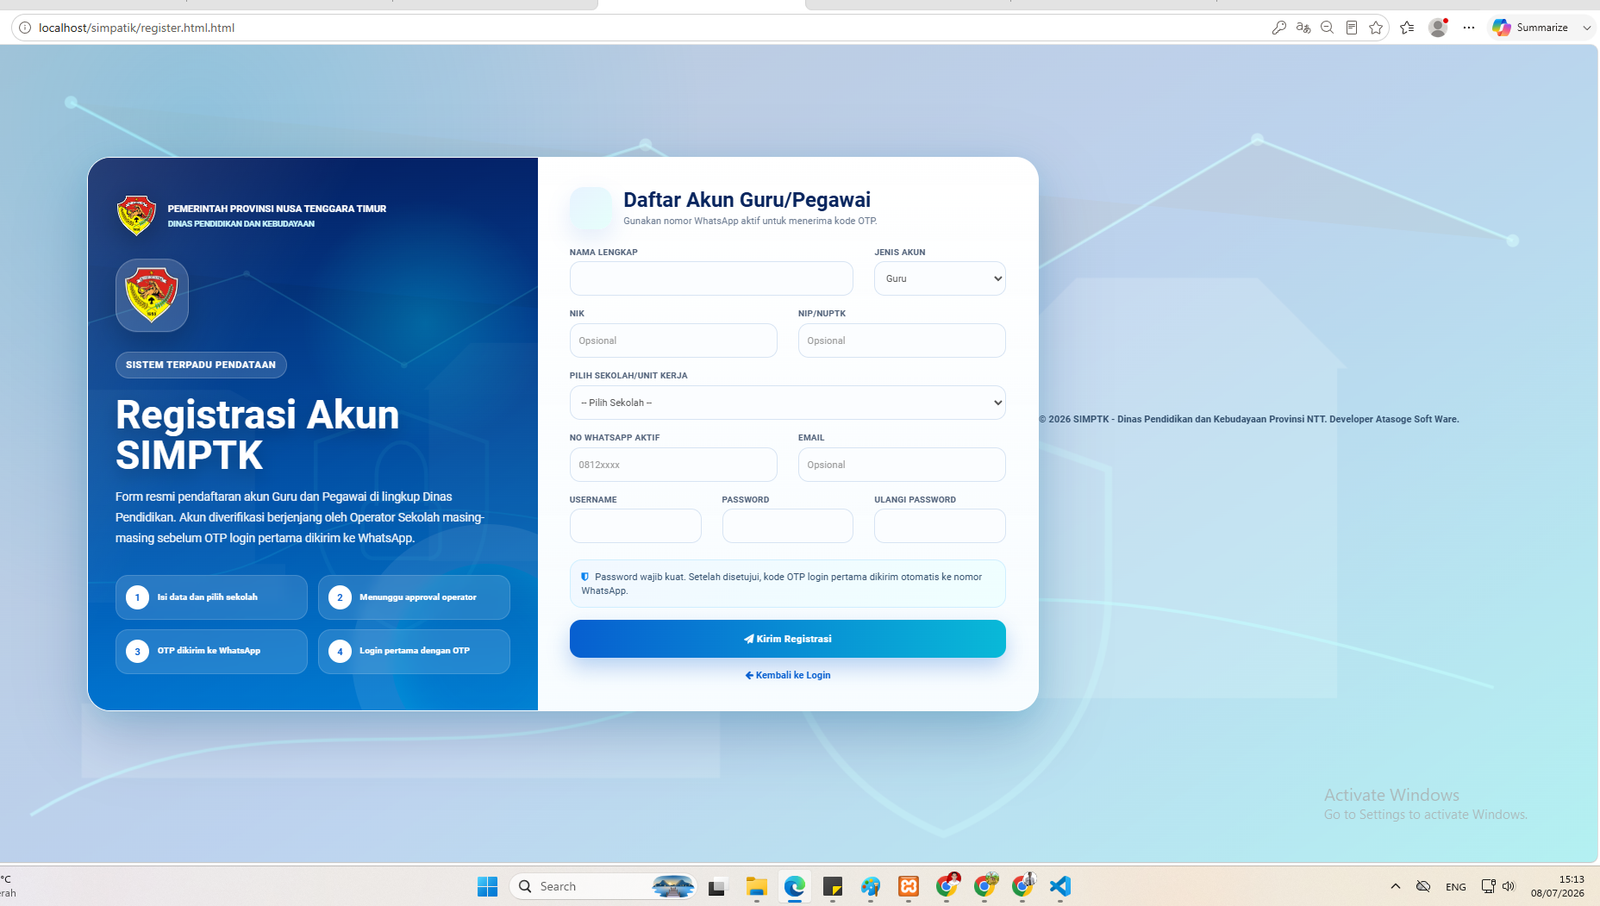Viewport: 1600px width, 906px height.
Task: Open File Explorer from the taskbar
Action: point(756,886)
